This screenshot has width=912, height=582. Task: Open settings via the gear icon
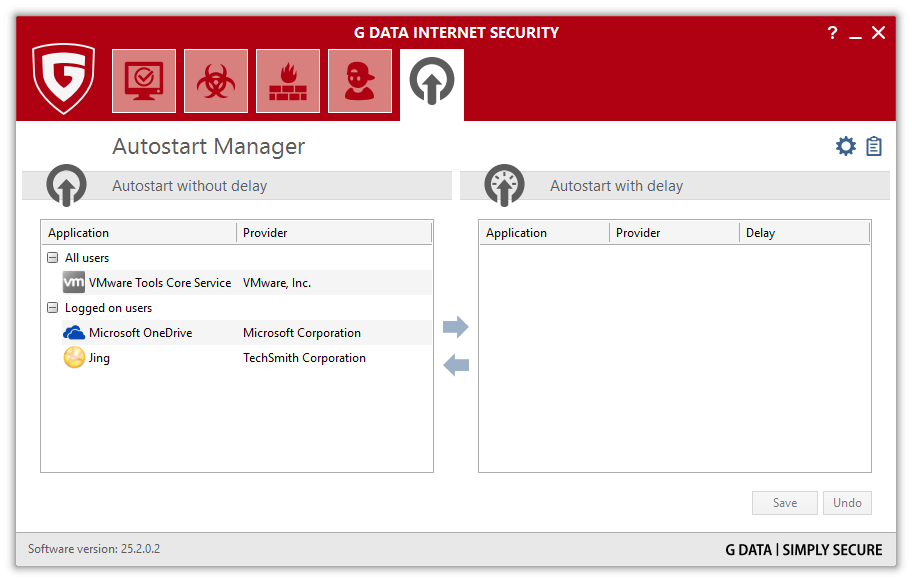tap(846, 147)
